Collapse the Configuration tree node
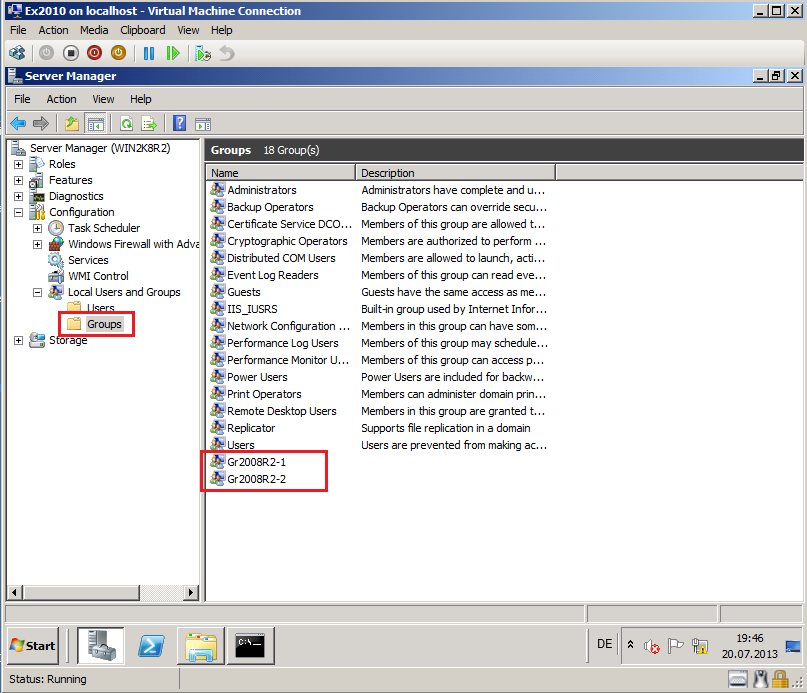This screenshot has height=693, width=807. click(18, 212)
